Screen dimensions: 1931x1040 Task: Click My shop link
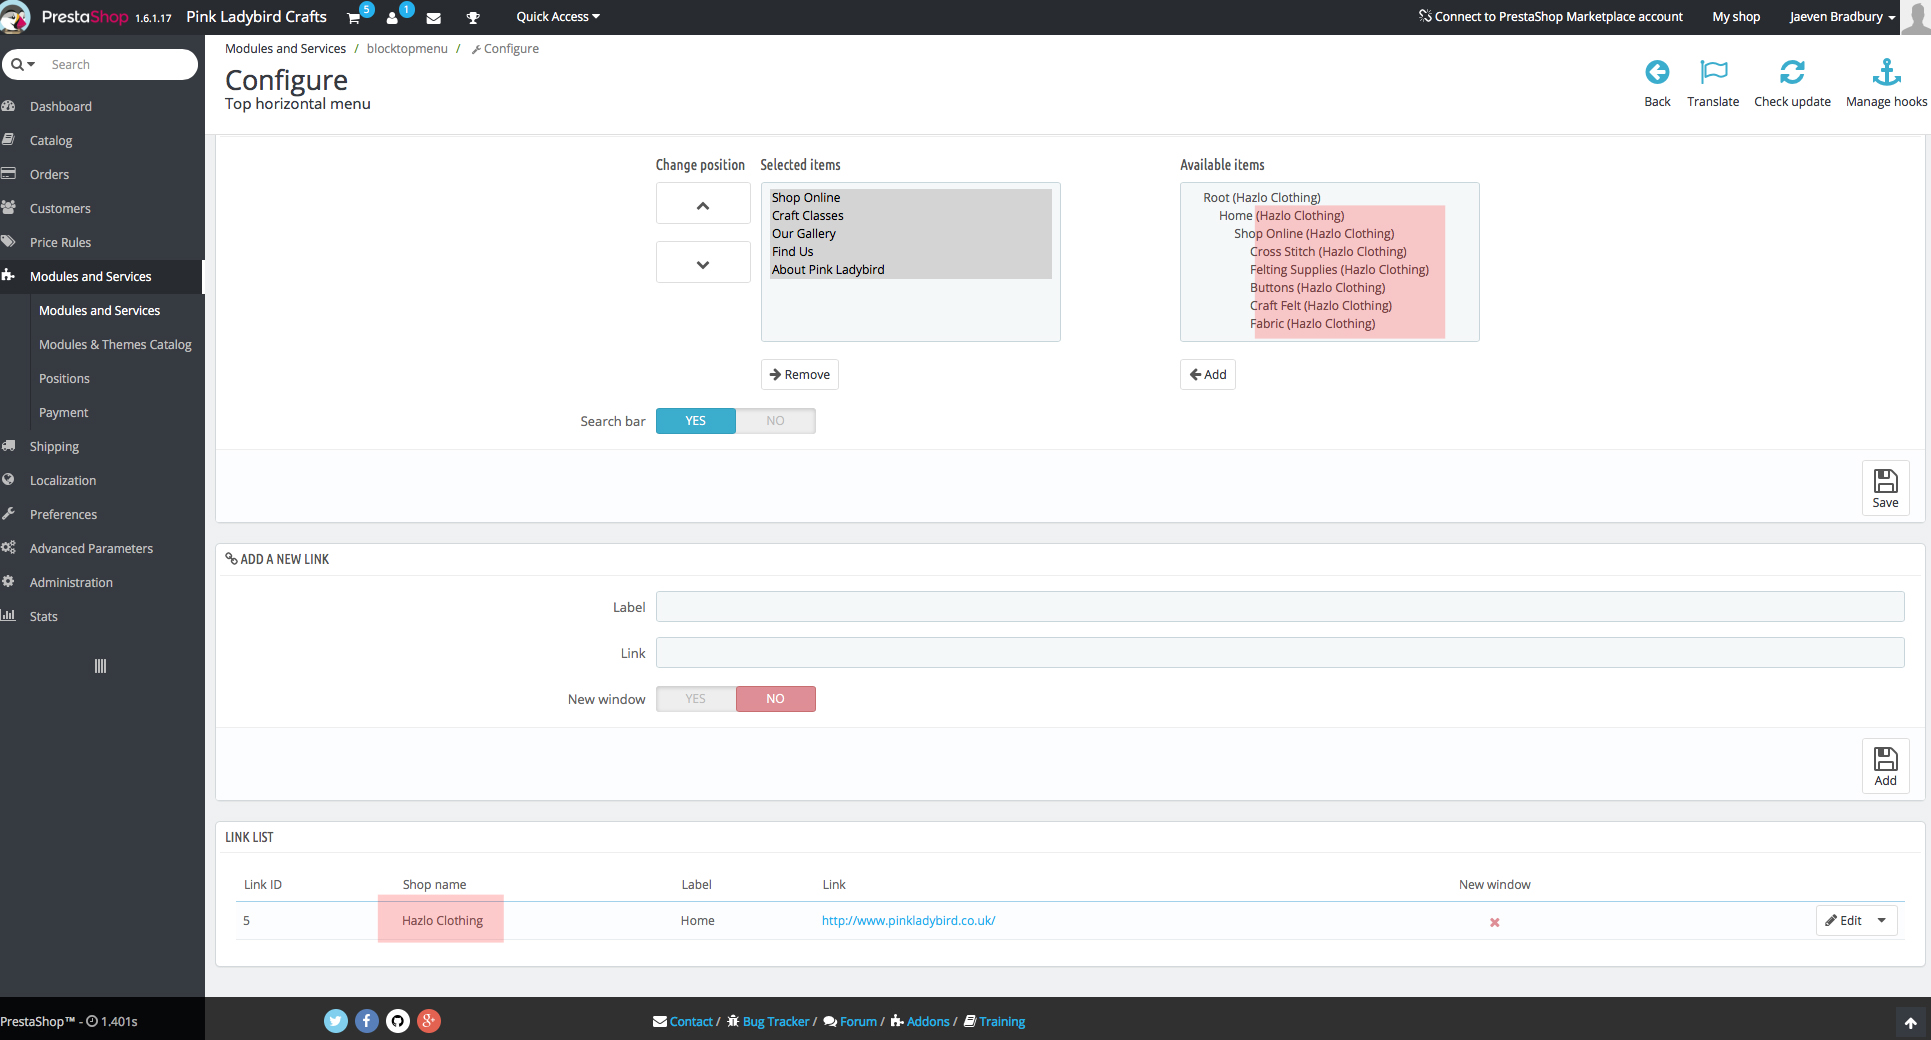pyautogui.click(x=1736, y=17)
